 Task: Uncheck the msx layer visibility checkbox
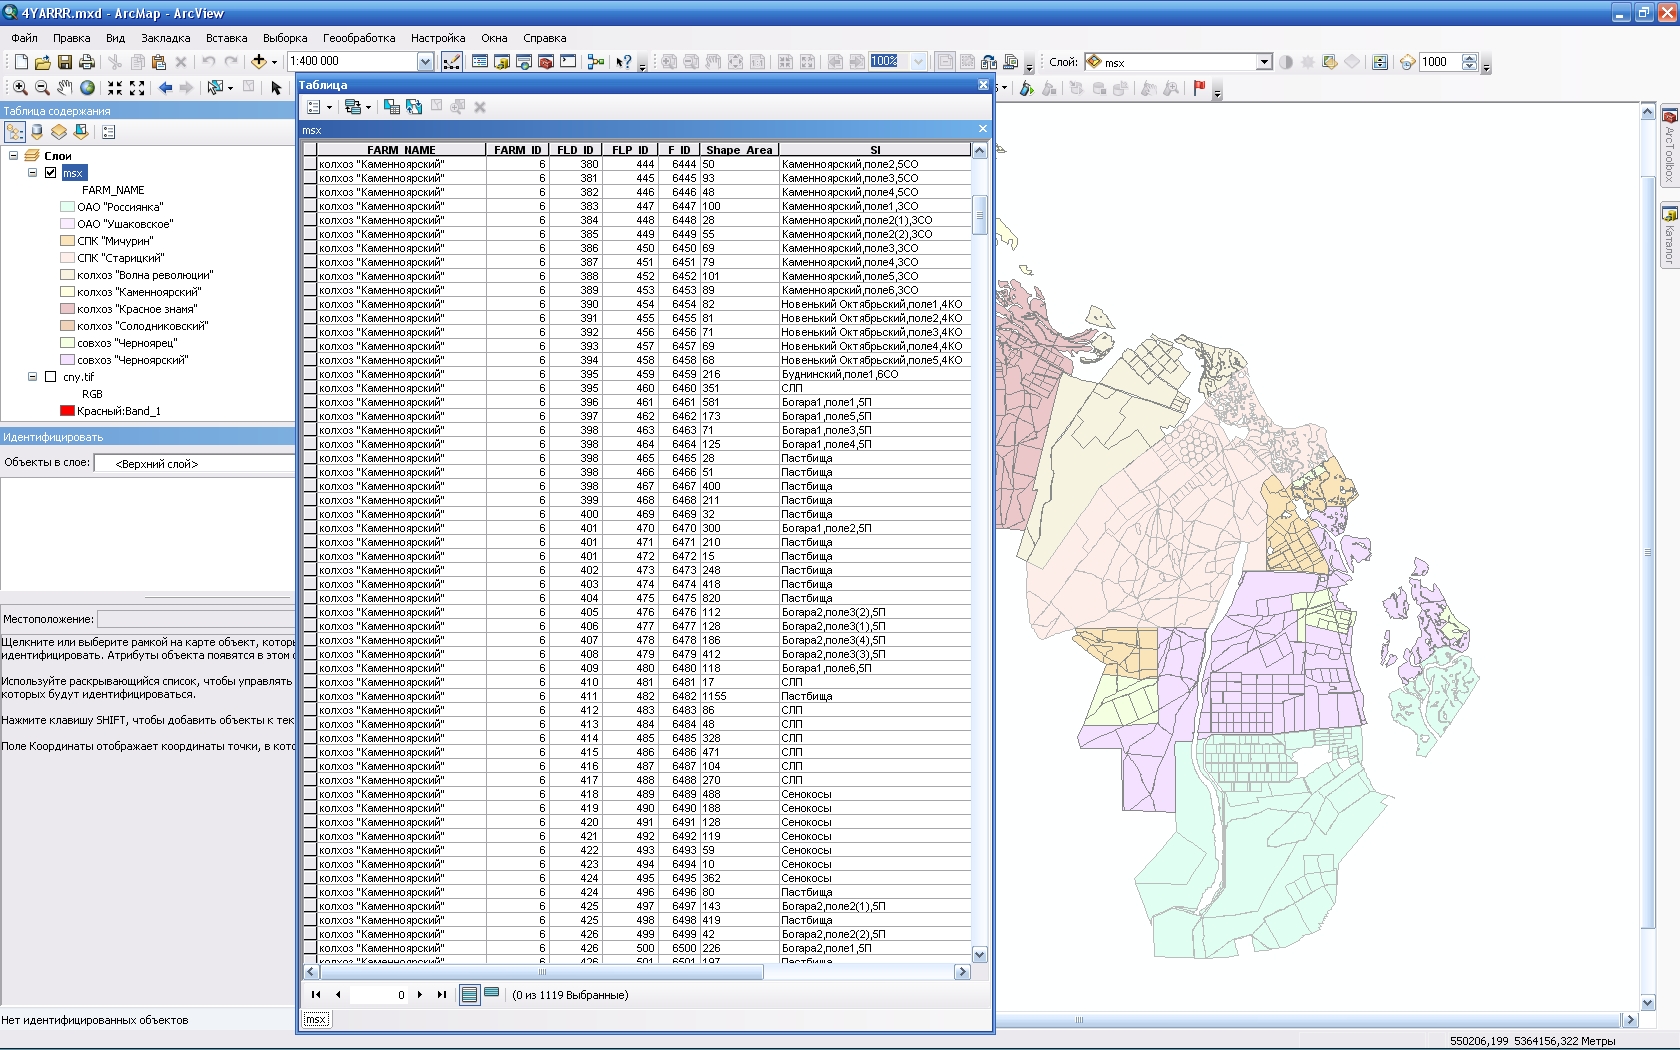coord(51,173)
